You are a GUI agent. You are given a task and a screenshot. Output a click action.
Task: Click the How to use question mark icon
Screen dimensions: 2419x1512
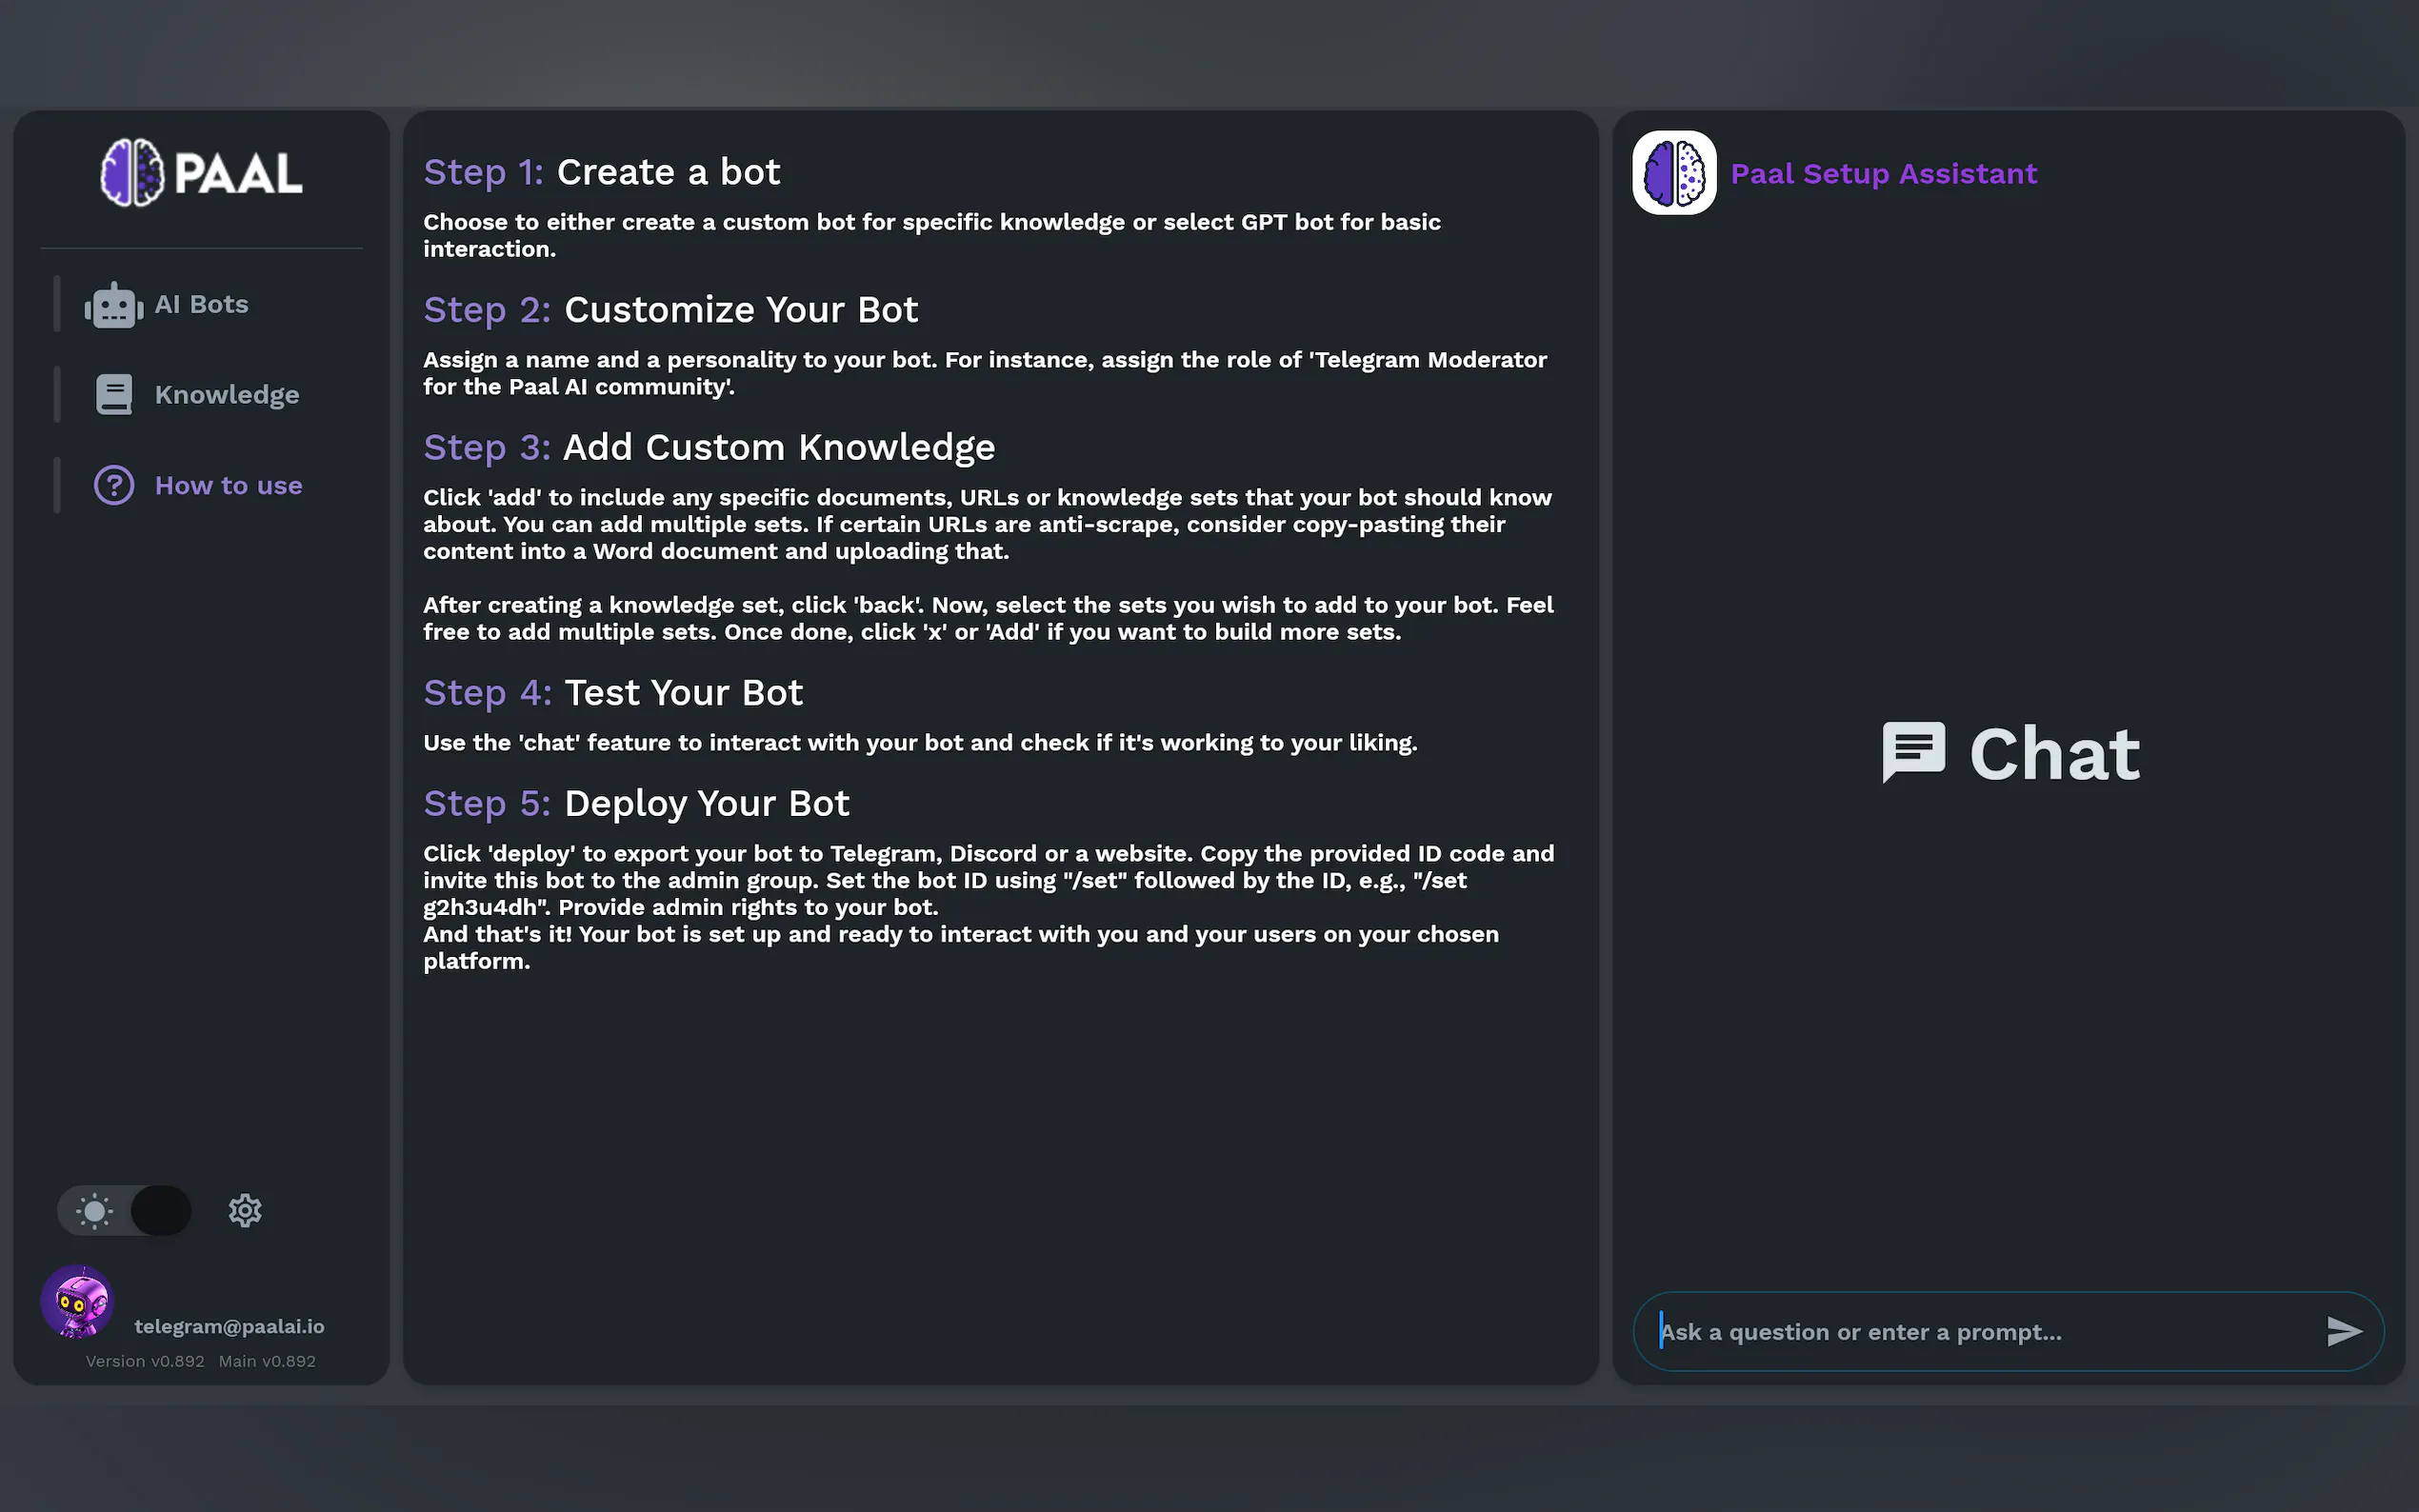click(x=114, y=486)
